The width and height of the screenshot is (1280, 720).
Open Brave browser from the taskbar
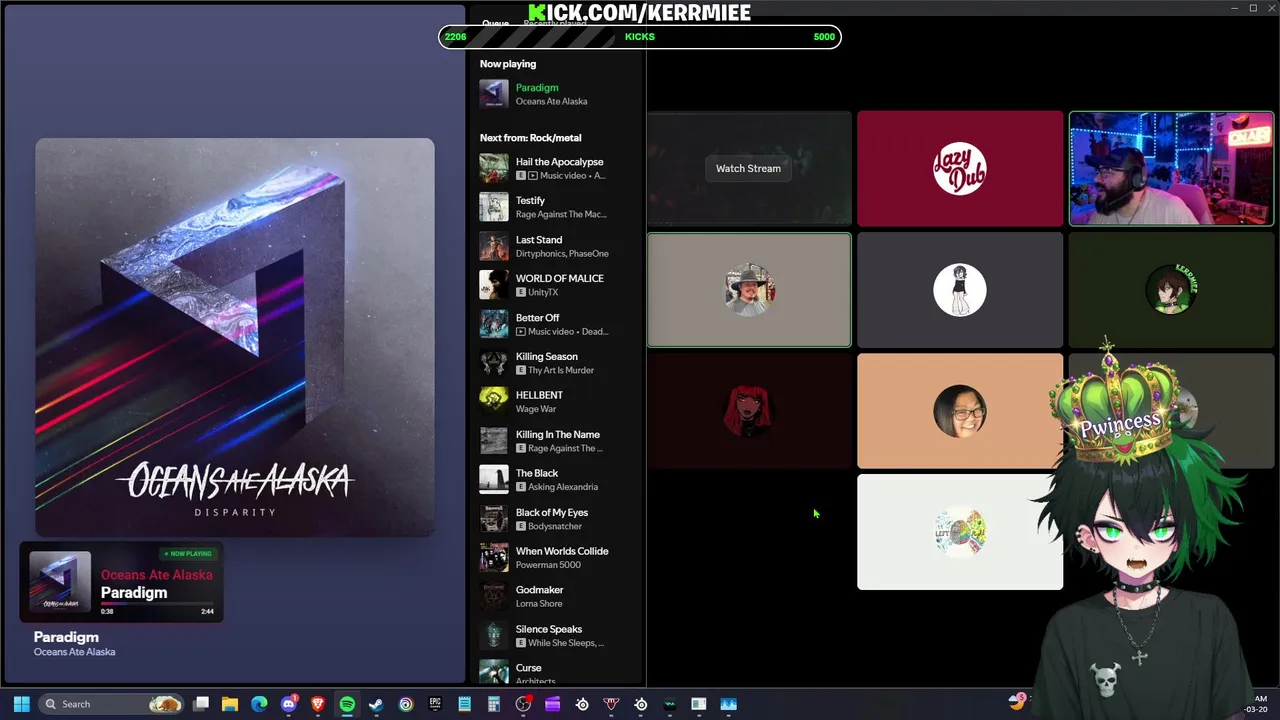[x=318, y=704]
